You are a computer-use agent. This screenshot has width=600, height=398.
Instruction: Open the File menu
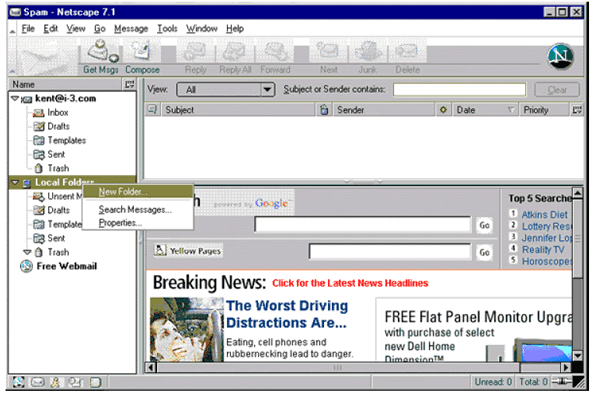[x=28, y=29]
